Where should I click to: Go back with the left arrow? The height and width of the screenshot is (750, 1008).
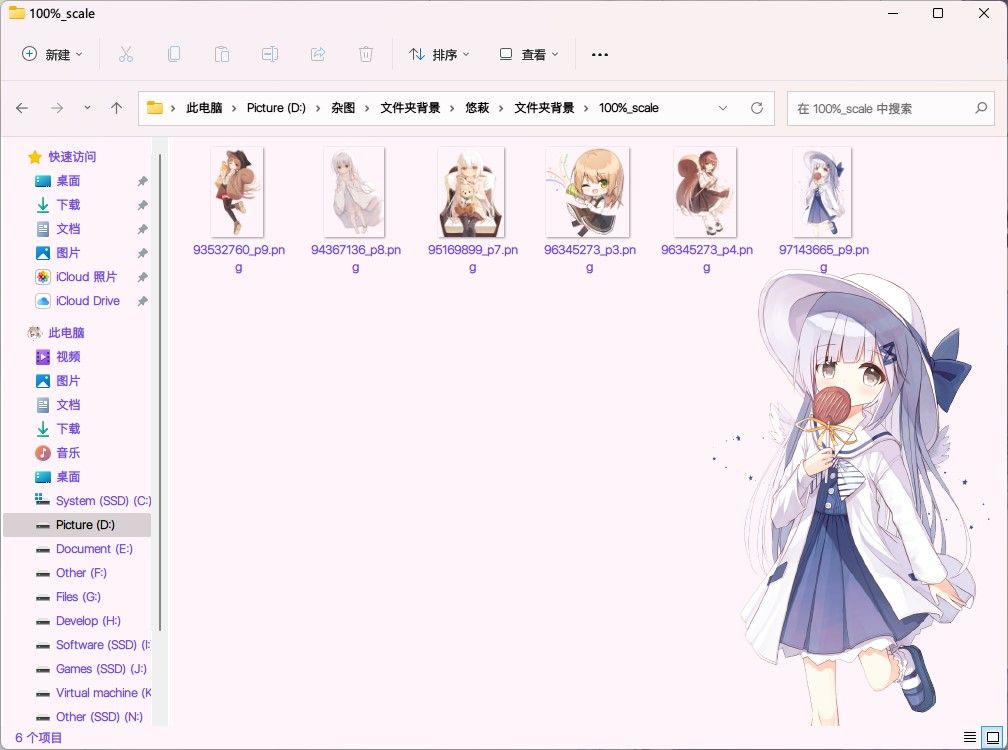(x=22, y=108)
